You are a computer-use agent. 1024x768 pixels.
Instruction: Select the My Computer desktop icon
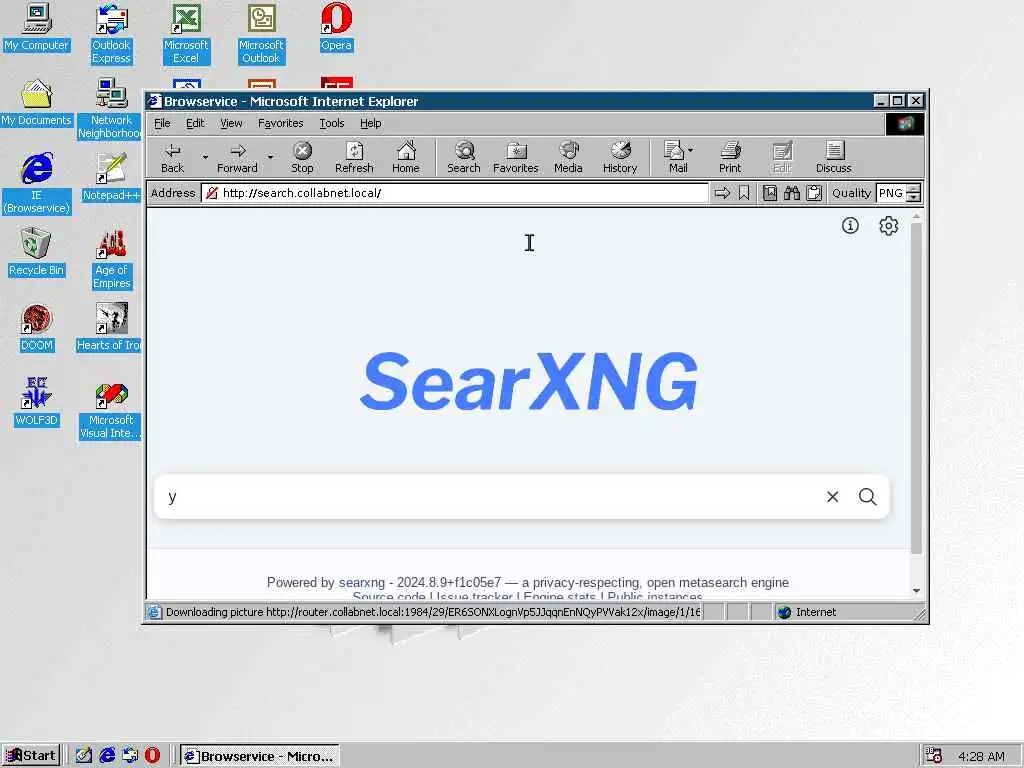click(x=37, y=29)
